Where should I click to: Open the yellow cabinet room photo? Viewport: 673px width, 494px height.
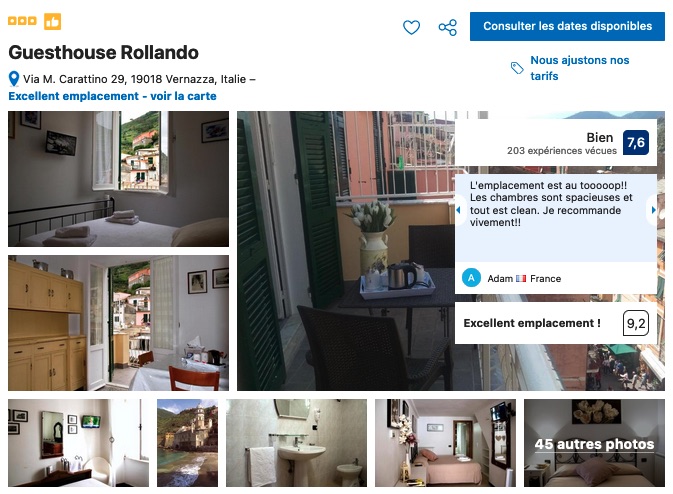[x=118, y=323]
